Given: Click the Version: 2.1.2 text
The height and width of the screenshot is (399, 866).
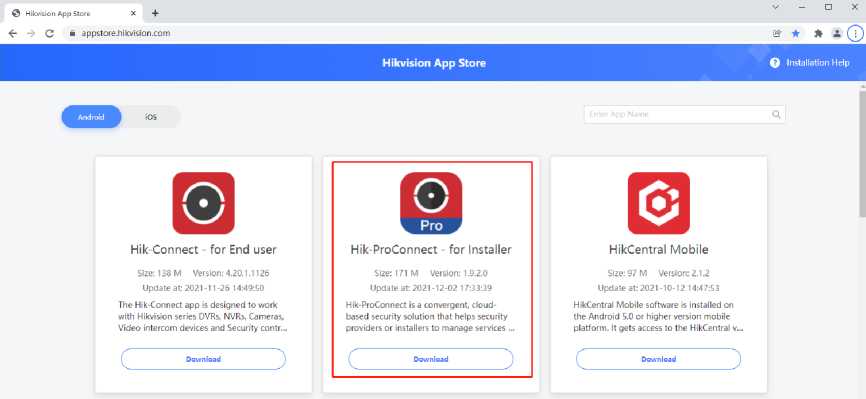Looking at the screenshot, I should pos(684,273).
